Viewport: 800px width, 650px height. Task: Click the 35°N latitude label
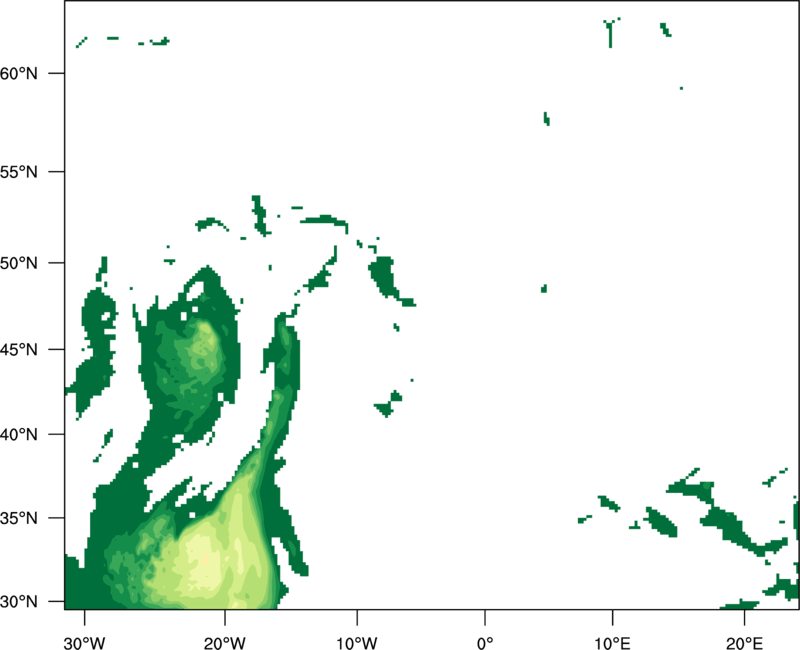pyautogui.click(x=18, y=518)
